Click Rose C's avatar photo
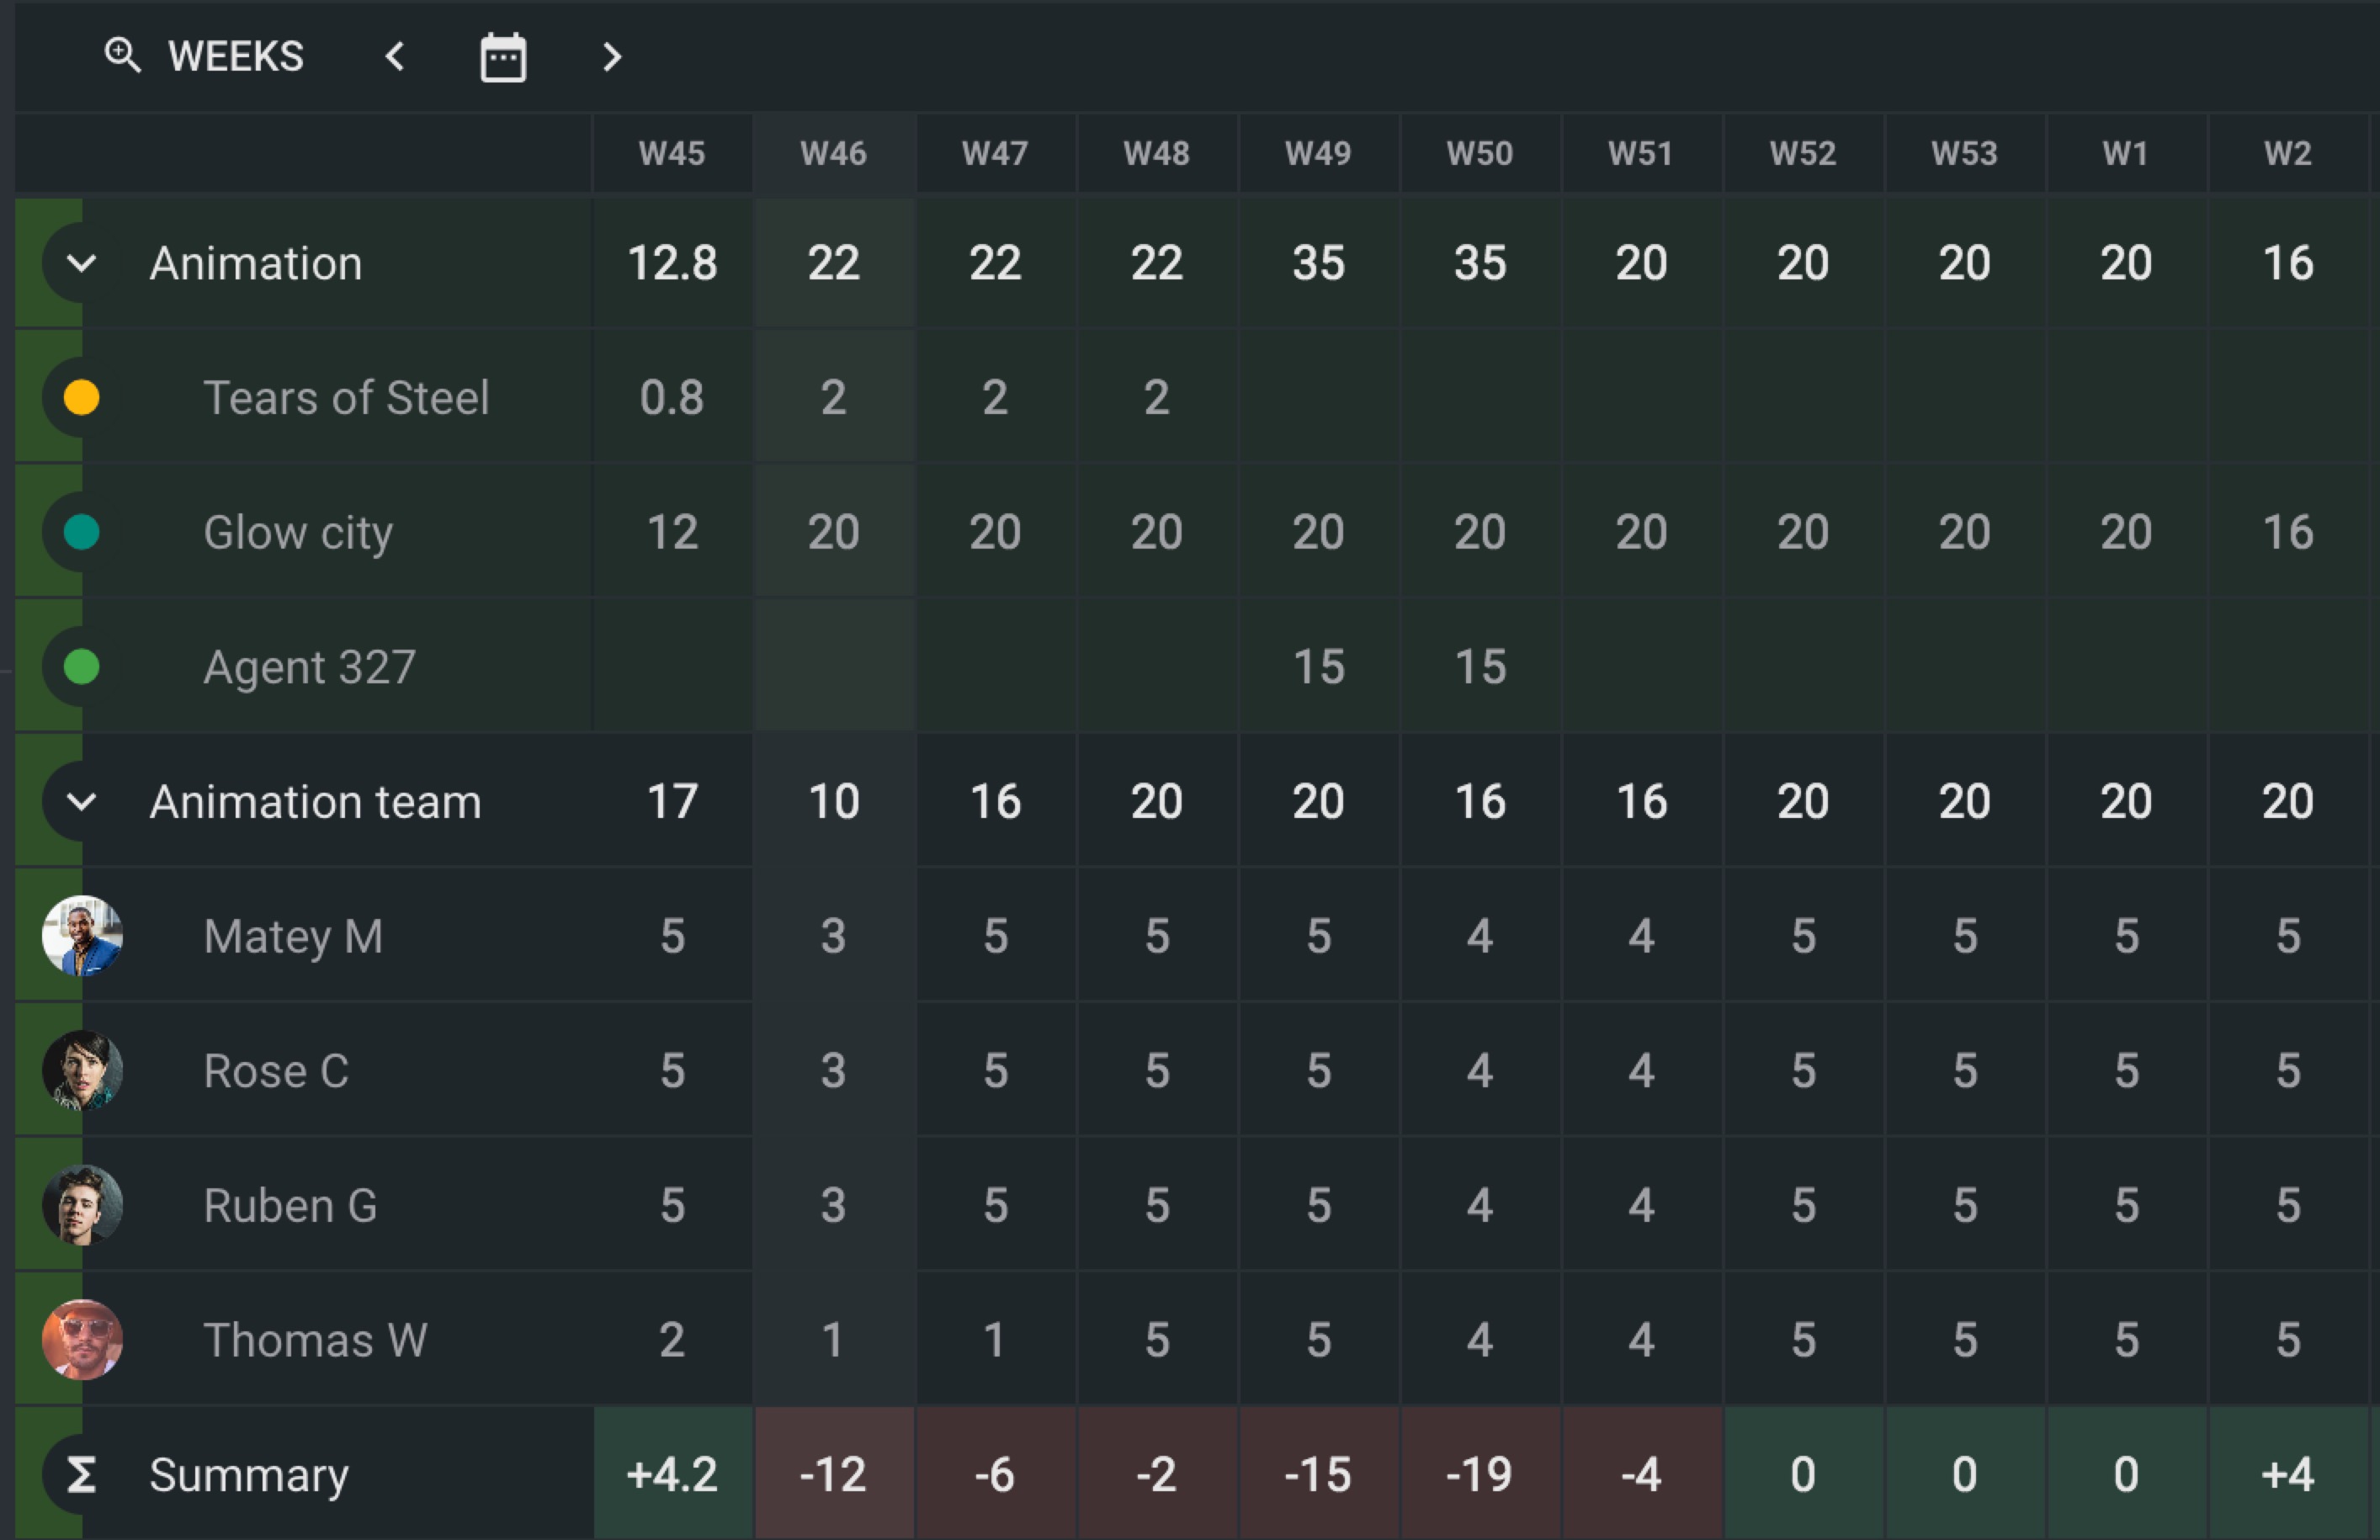2380x1540 pixels. pyautogui.click(x=82, y=1070)
